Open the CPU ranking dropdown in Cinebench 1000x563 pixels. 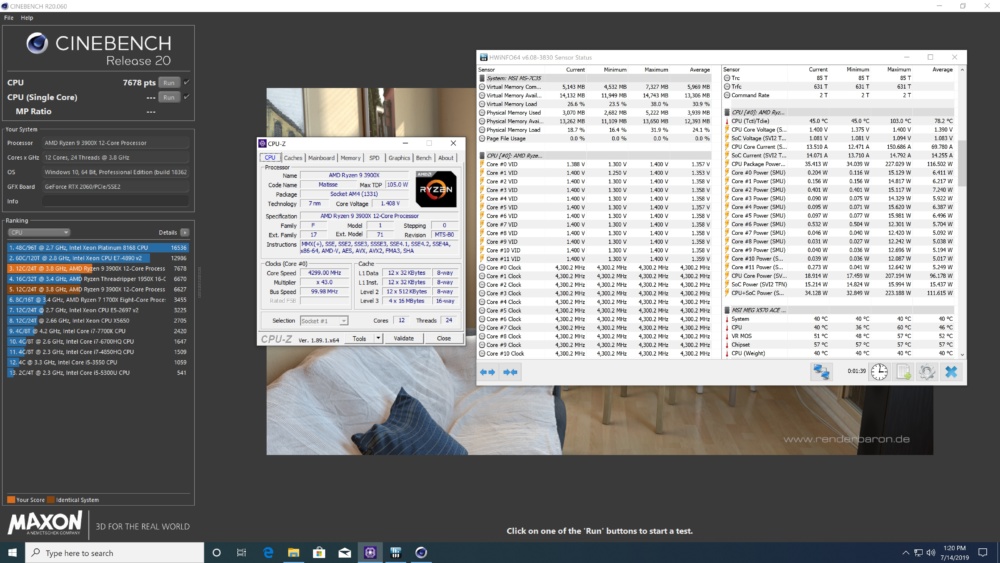[x=38, y=232]
